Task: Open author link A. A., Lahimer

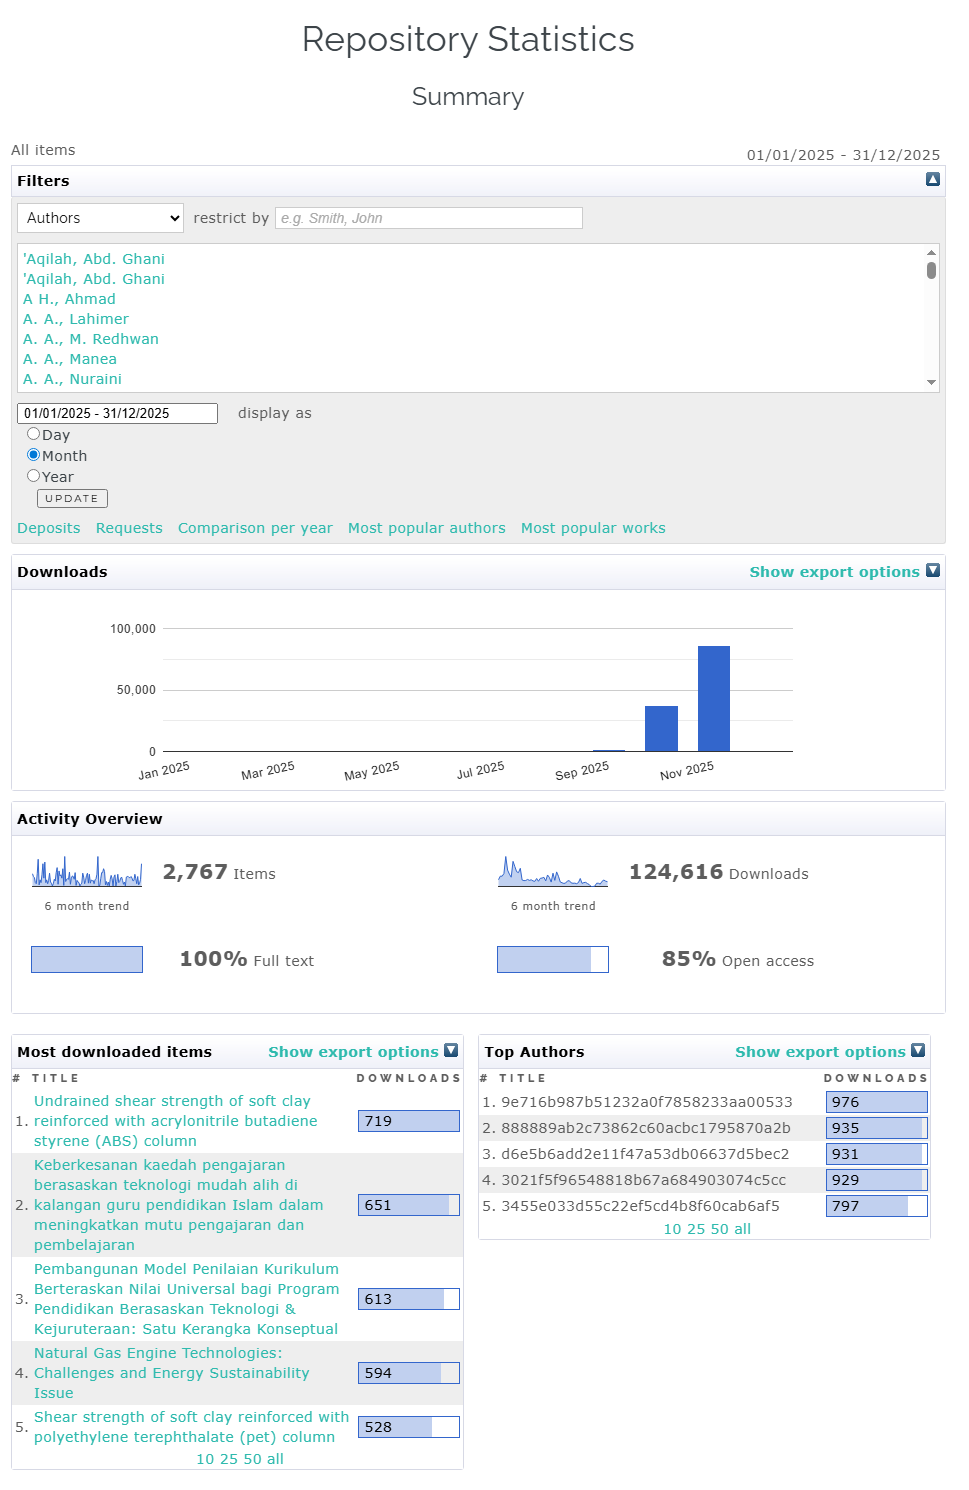Action: click(x=76, y=319)
